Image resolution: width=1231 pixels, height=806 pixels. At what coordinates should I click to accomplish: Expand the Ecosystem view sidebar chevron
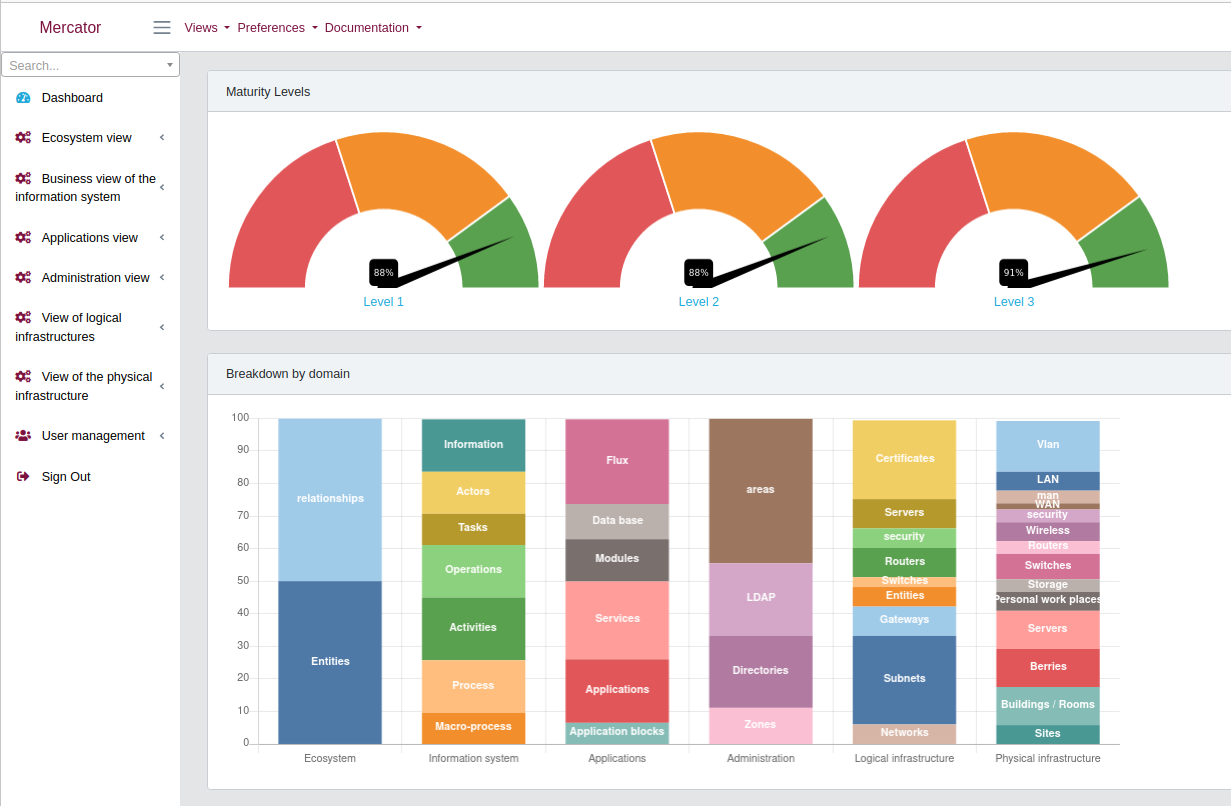pyautogui.click(x=162, y=137)
